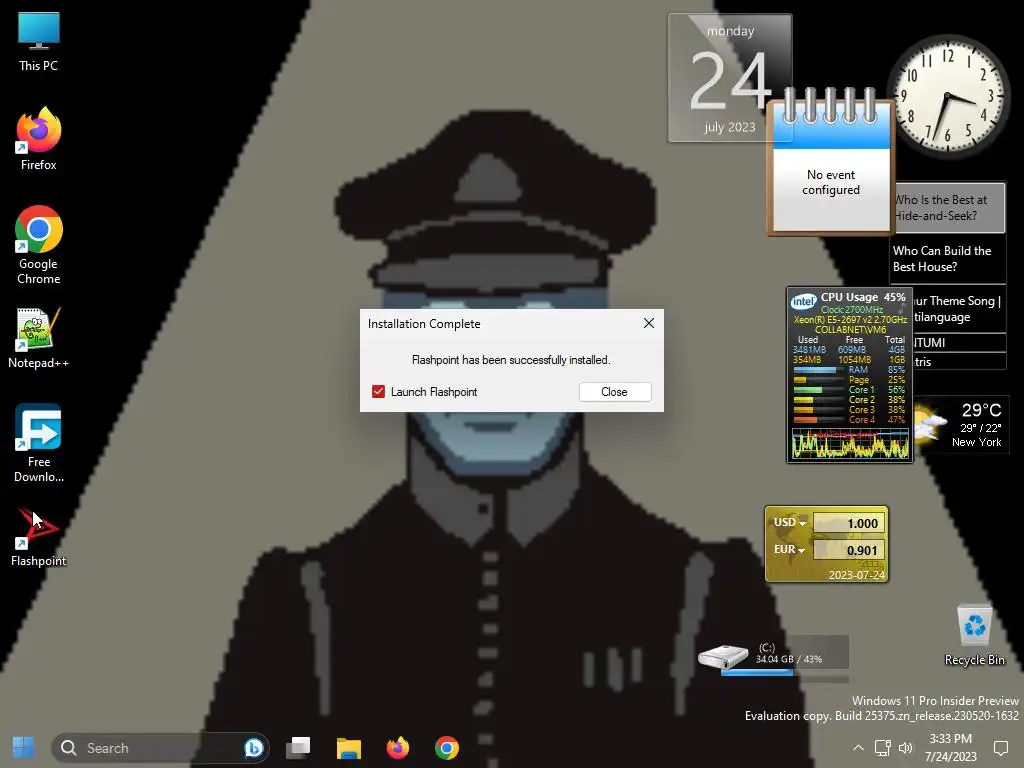
Task: Show hidden tray icons chevron
Action: click(x=858, y=748)
